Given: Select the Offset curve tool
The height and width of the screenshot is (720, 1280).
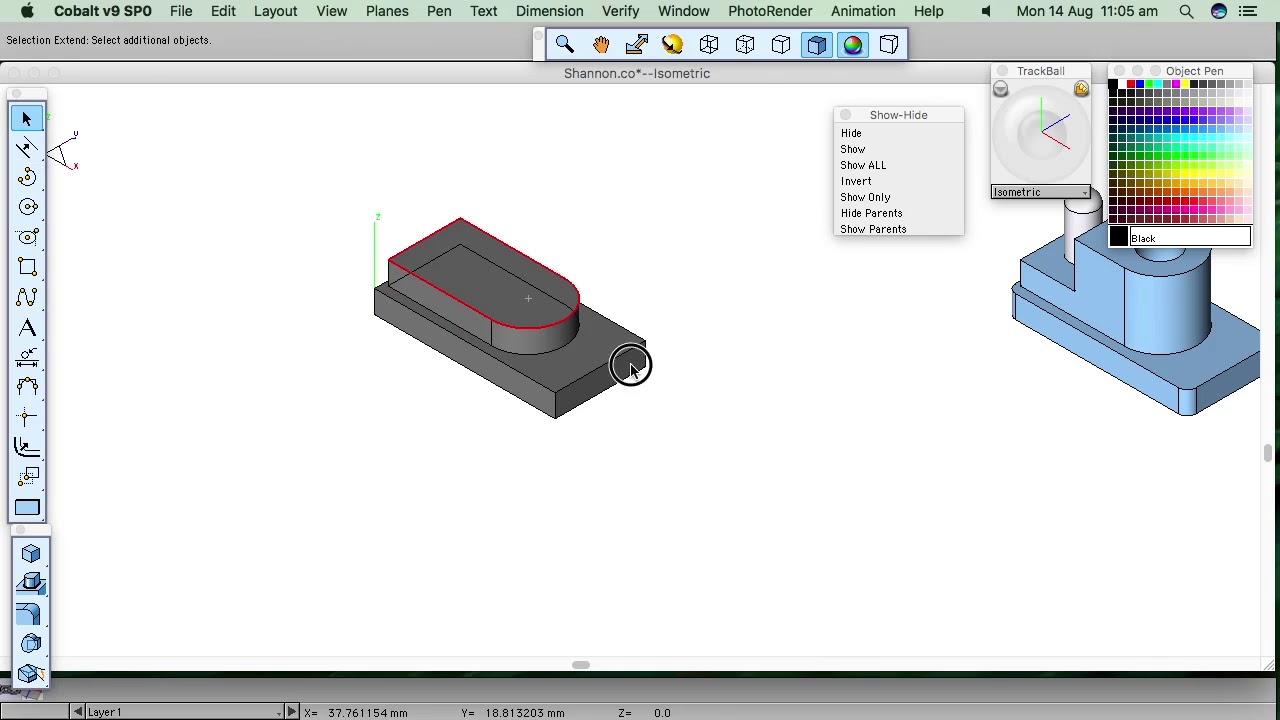Looking at the screenshot, I should (x=27, y=447).
